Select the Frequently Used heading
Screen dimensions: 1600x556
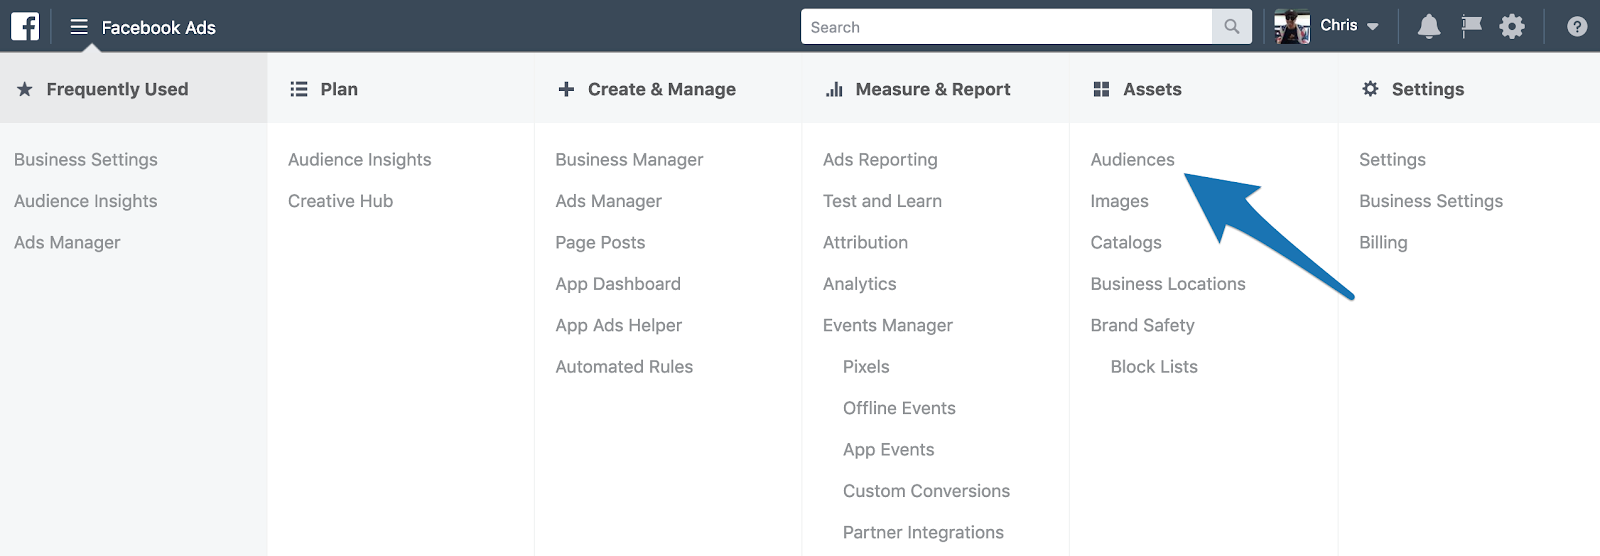click(117, 89)
